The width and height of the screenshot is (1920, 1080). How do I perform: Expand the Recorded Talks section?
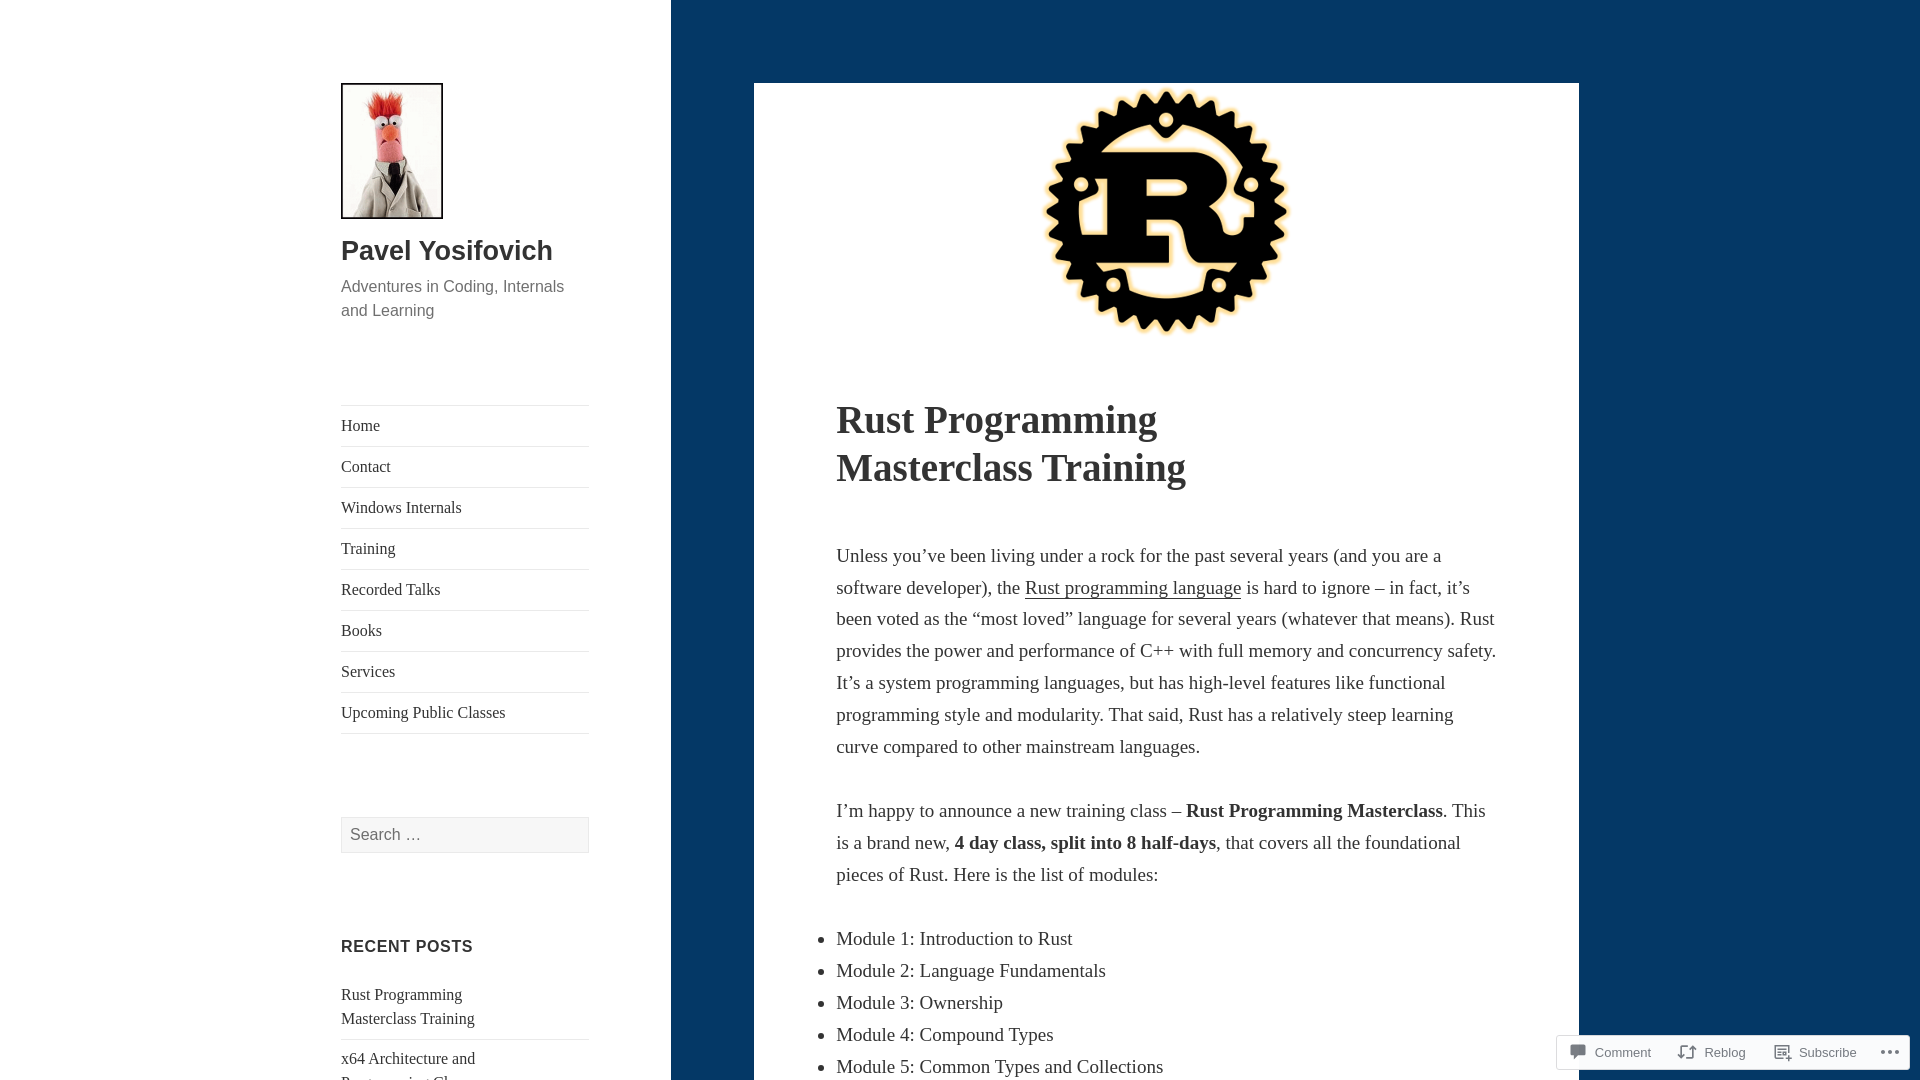point(390,589)
